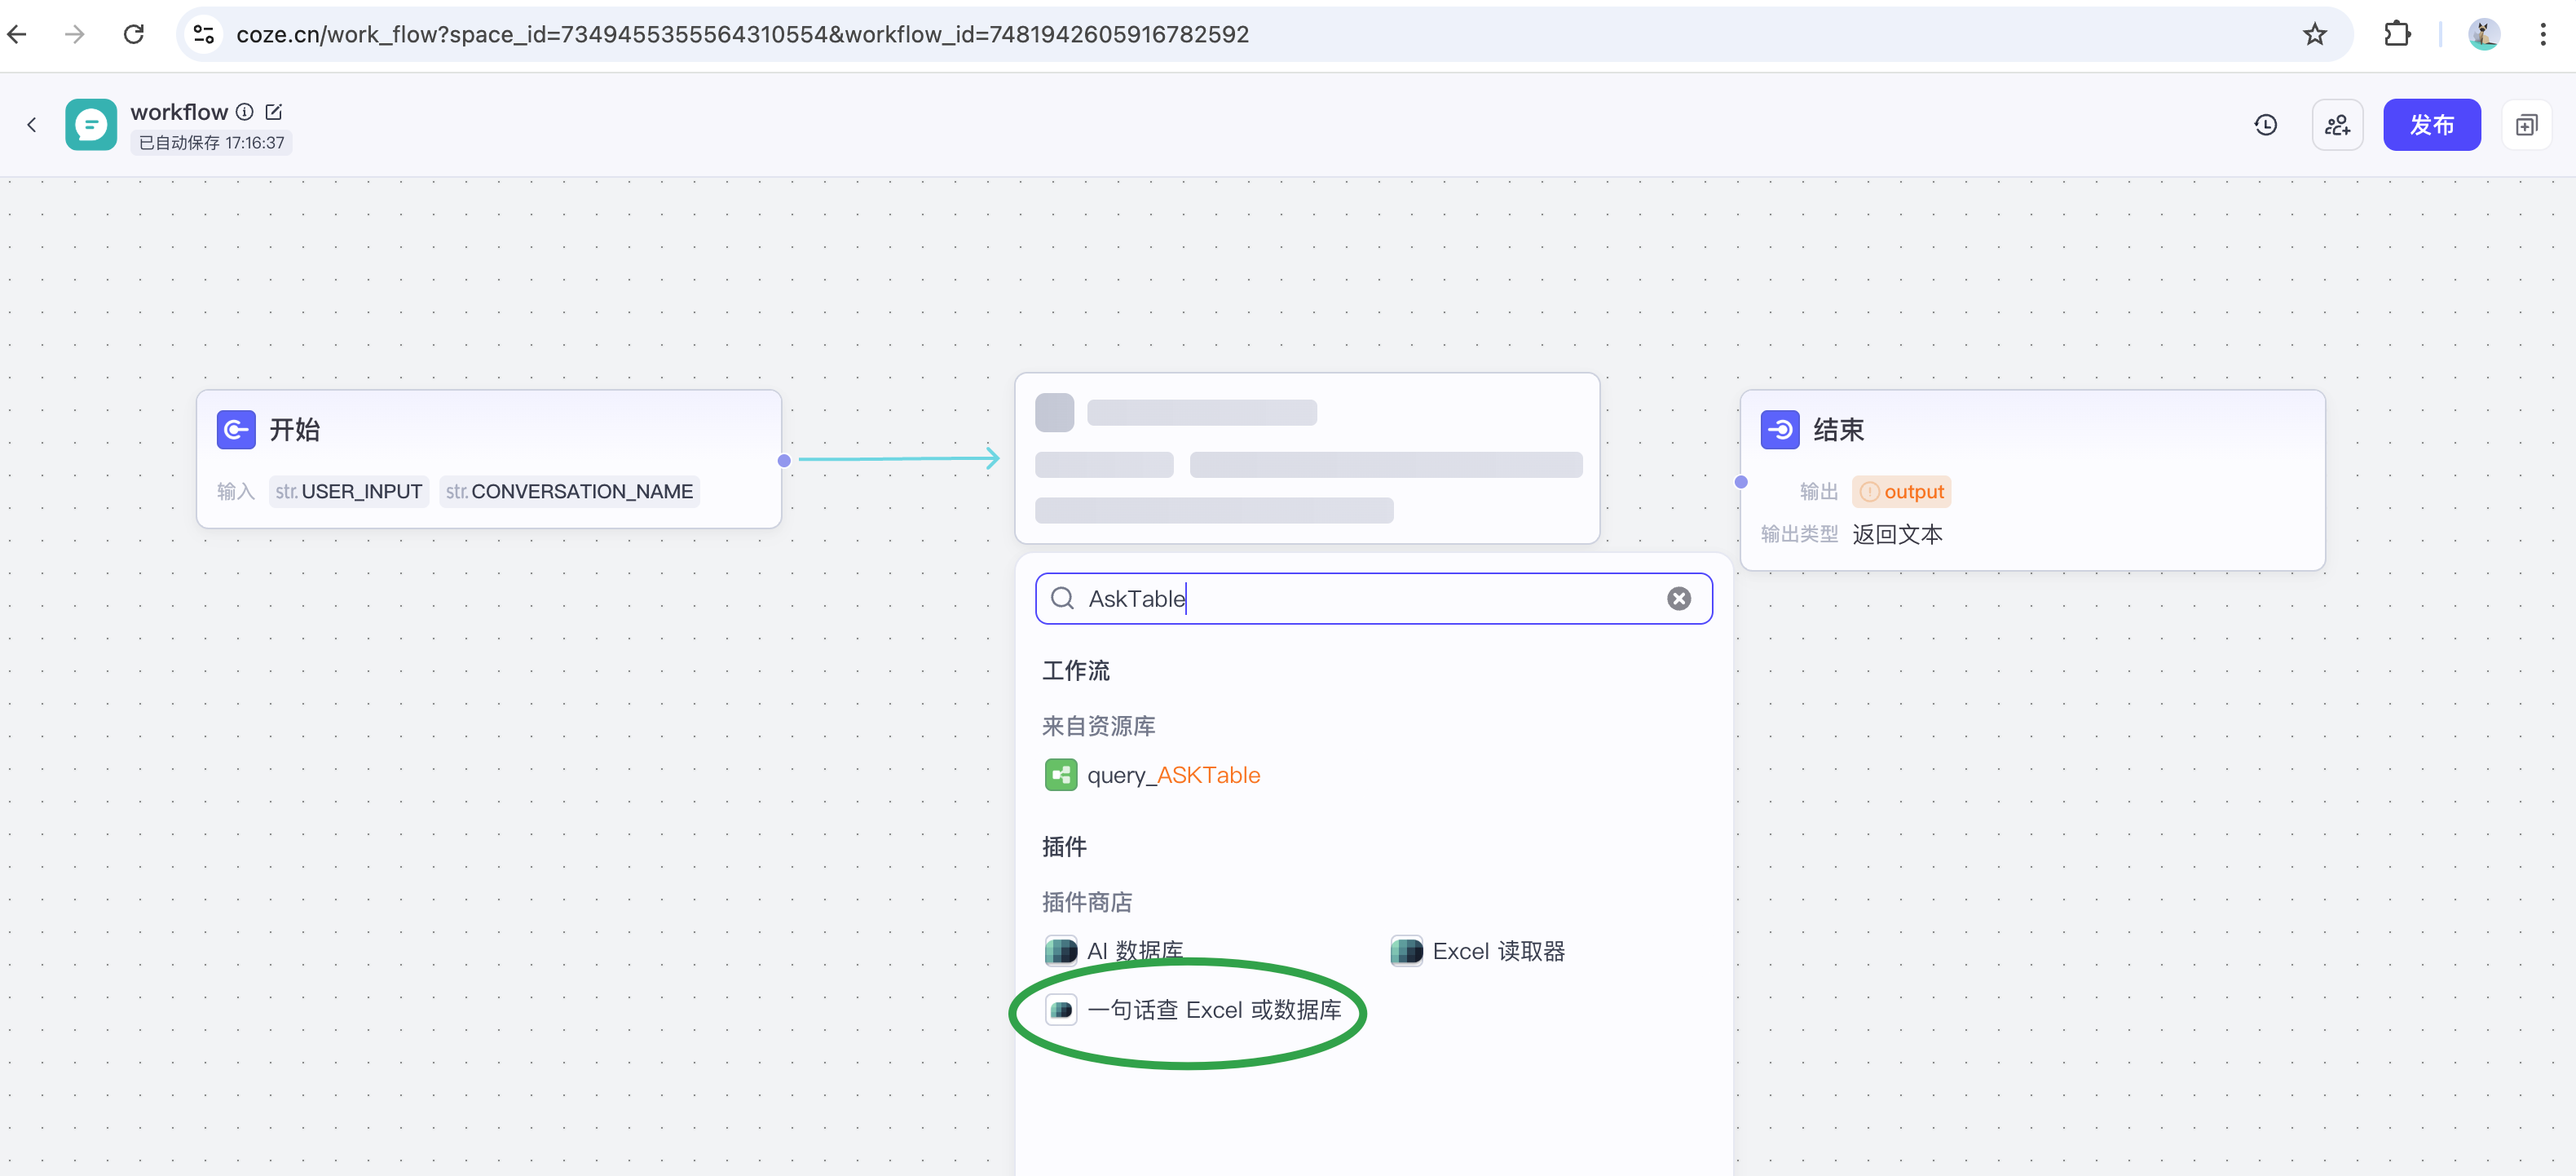Open the version history clock icon
Viewport: 2576px width, 1176px height.
coord(2266,124)
